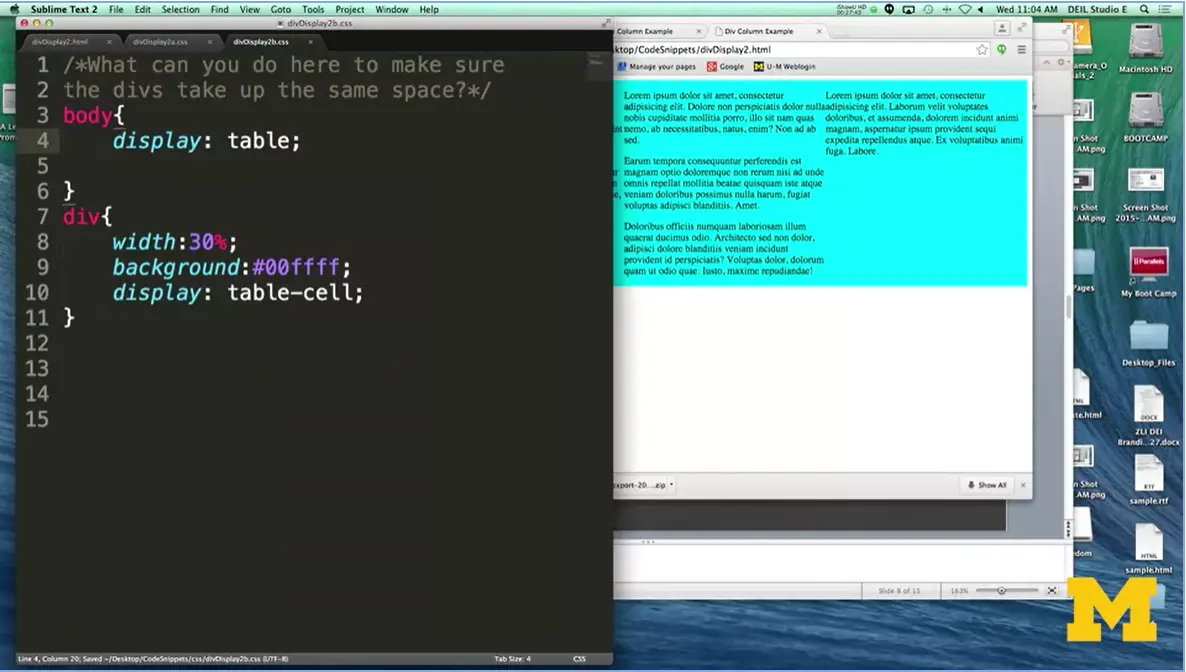Image resolution: width=1186 pixels, height=672 pixels.
Task: Open the Desktop_Files folder
Action: tap(1147, 339)
